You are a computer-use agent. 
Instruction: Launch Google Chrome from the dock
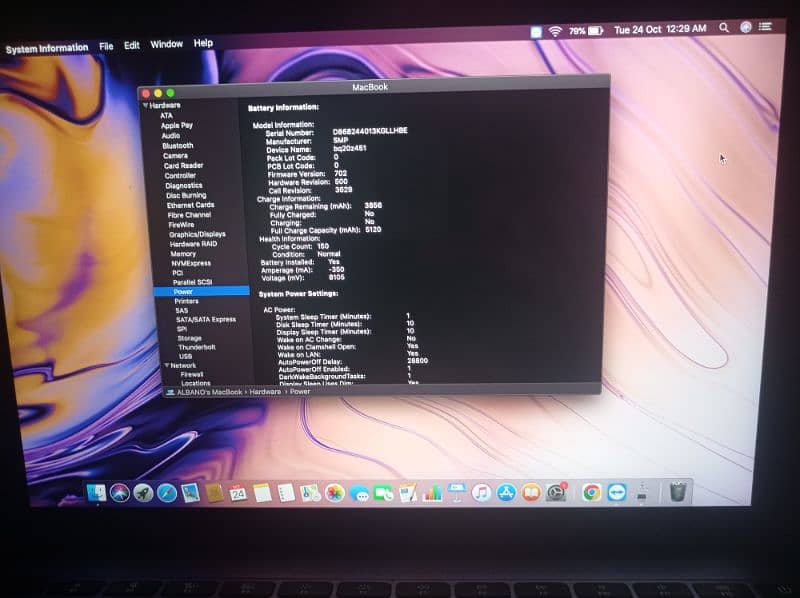[x=592, y=492]
